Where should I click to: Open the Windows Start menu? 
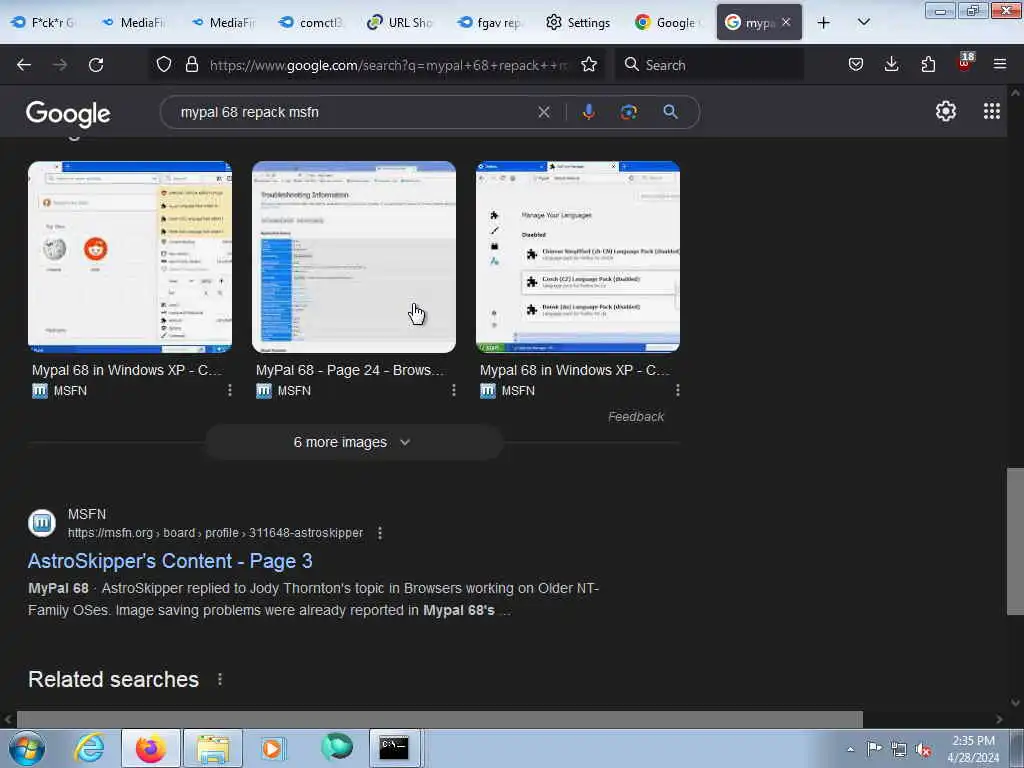(x=27, y=748)
